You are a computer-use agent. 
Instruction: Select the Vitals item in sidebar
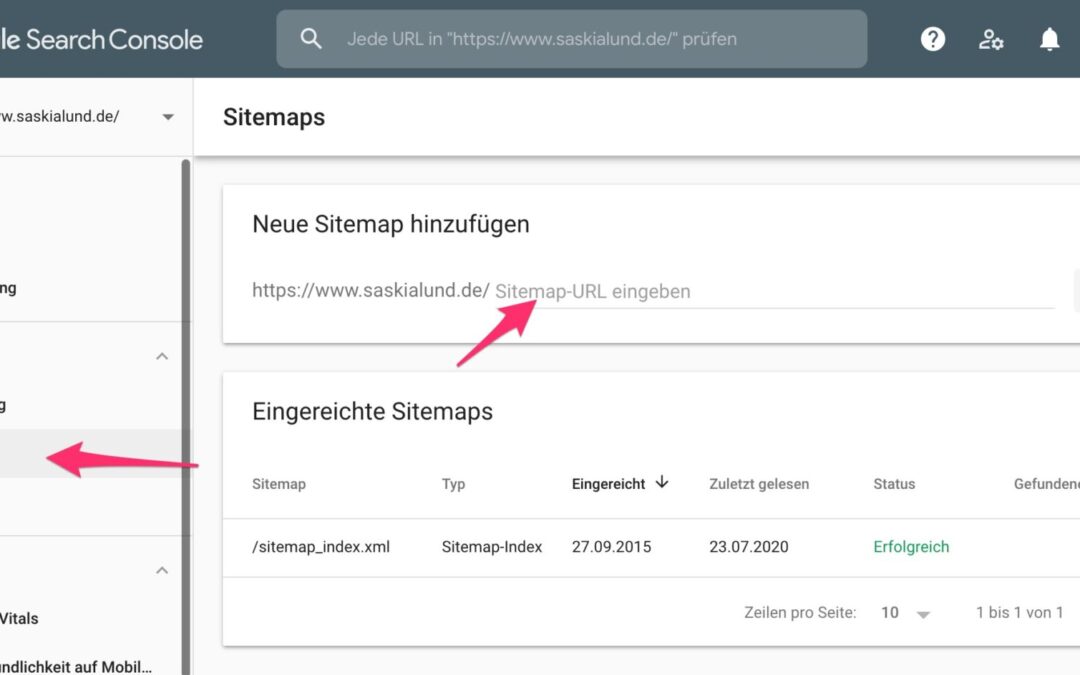click(x=20, y=618)
